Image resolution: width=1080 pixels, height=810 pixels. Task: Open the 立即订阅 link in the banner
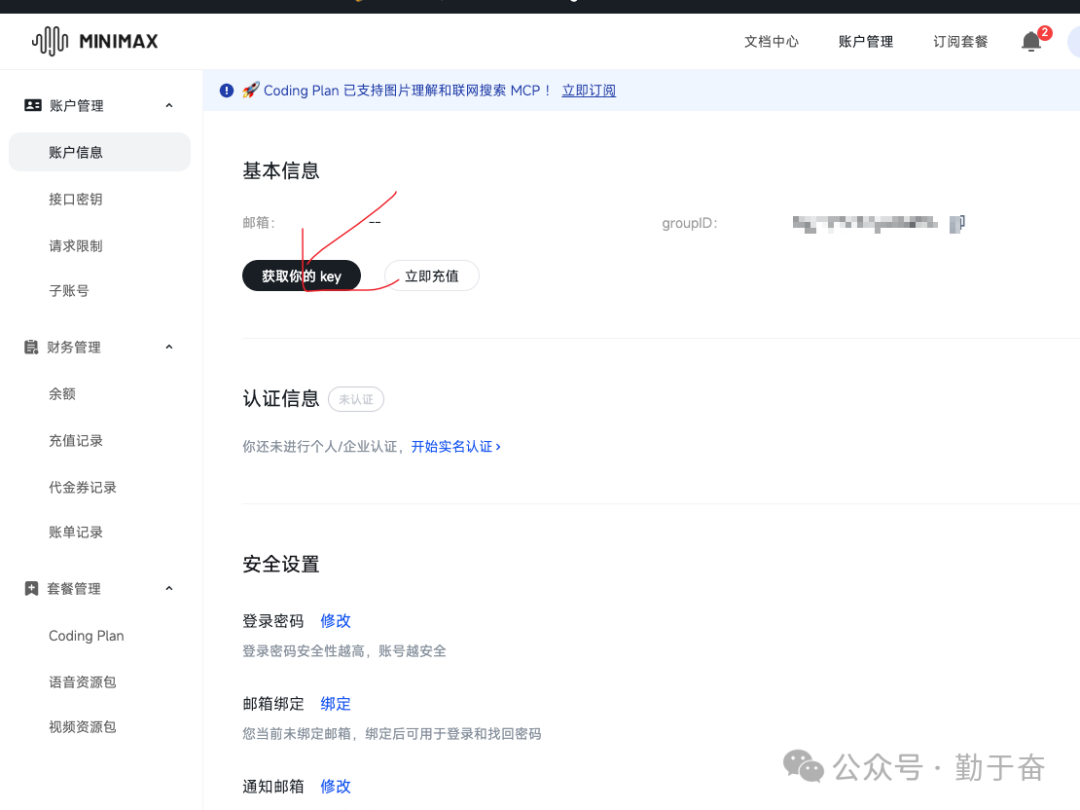click(x=588, y=90)
